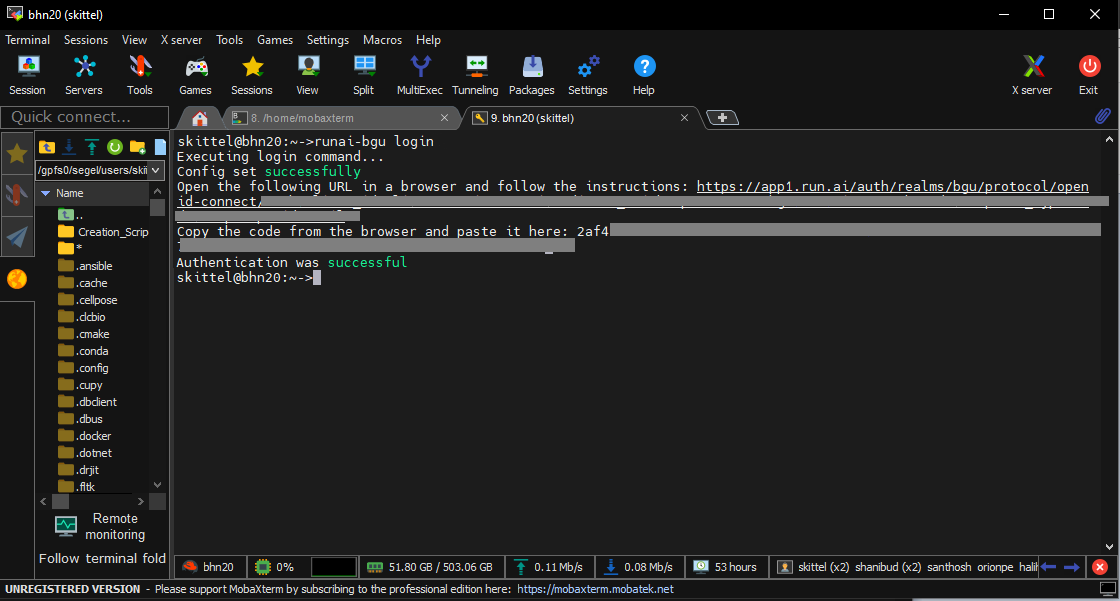Launch the Games toolbar icon

point(195,75)
